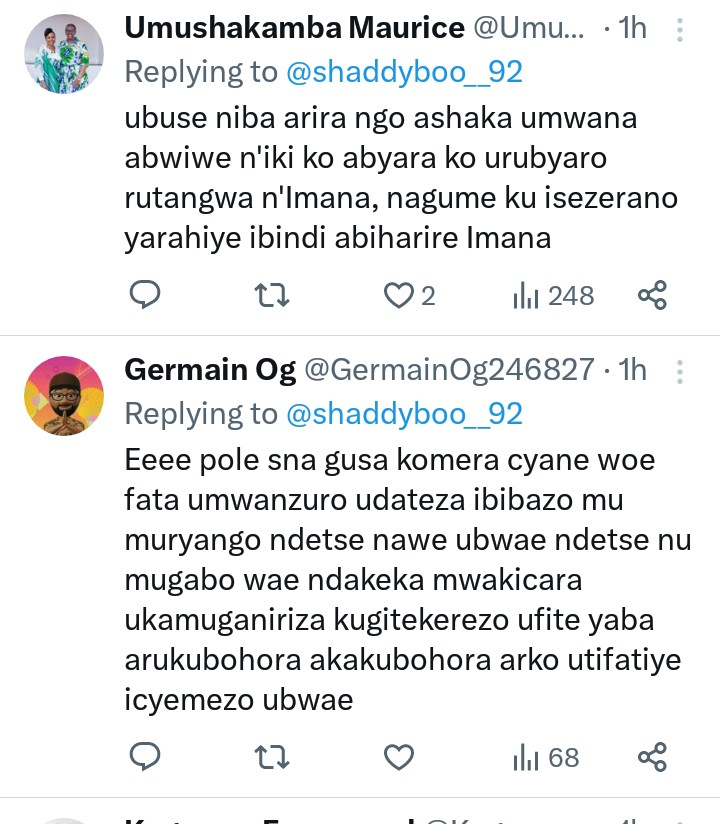Open more options for Umushakamba Maurice's tweet
Image resolution: width=720 pixels, height=824 pixels.
680,30
